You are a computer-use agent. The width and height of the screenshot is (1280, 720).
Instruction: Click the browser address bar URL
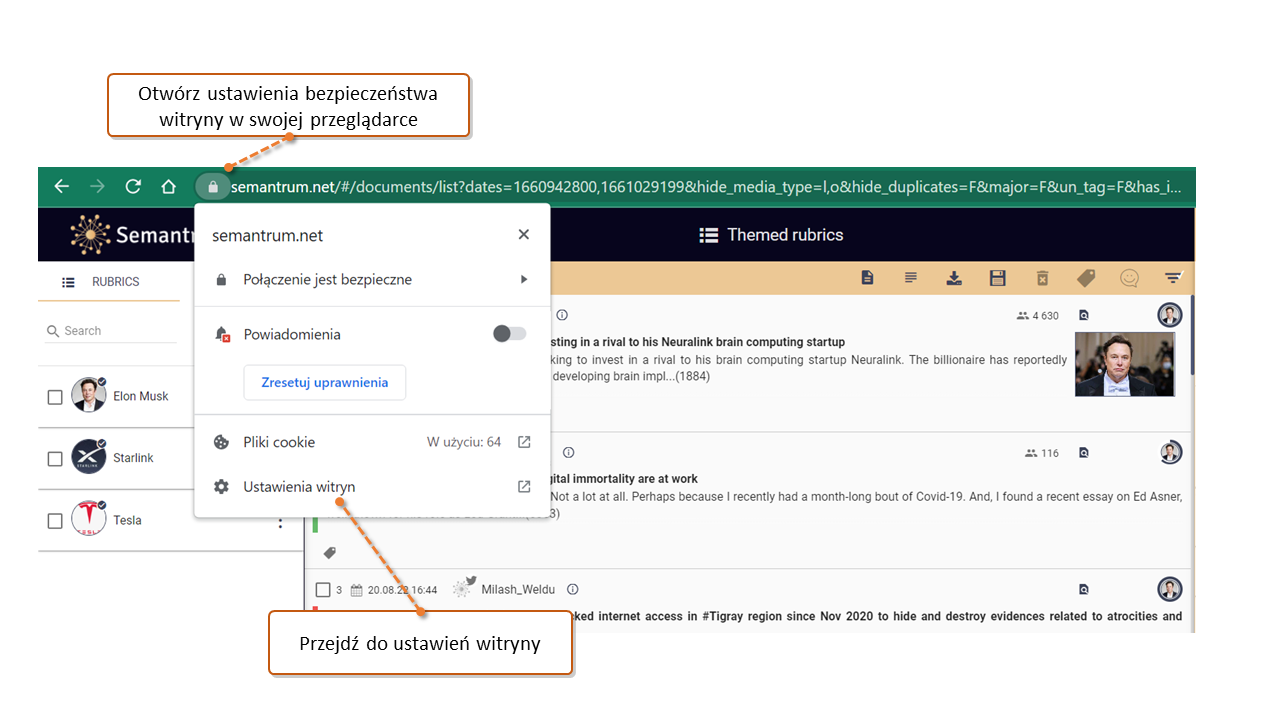(x=708, y=187)
